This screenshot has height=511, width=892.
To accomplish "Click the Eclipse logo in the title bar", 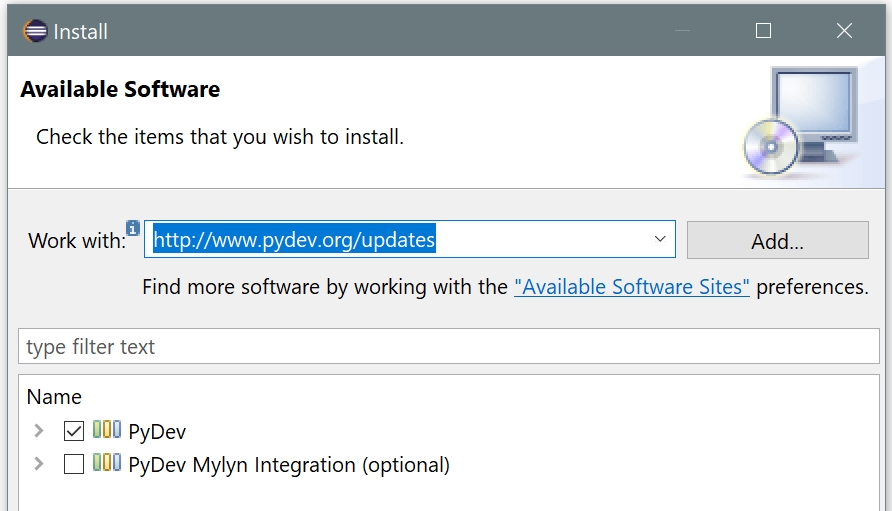I will tap(35, 31).
